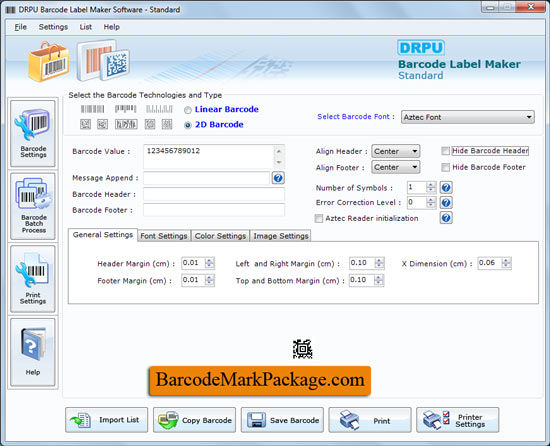Enable the Hide Barcode Header checkbox
Screen dimensions: 550x446
tap(445, 151)
